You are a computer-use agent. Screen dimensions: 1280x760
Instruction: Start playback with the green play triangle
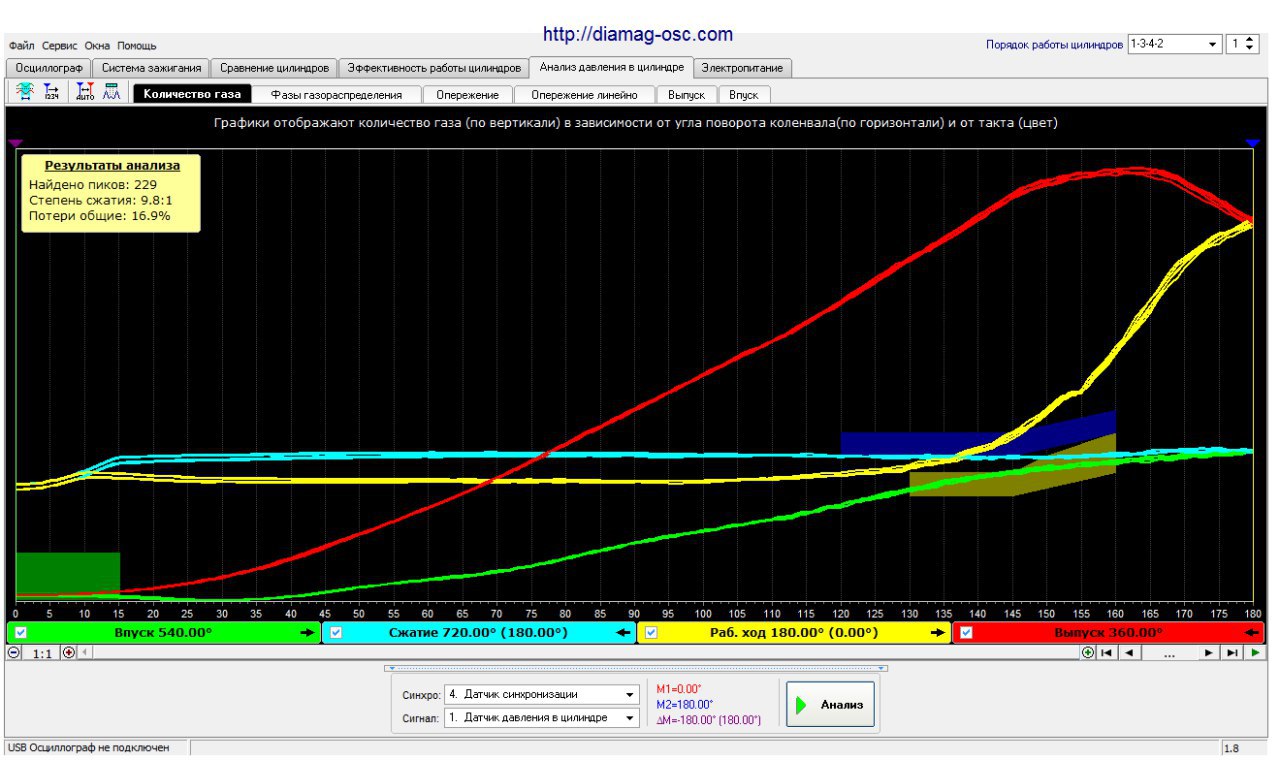click(1255, 652)
